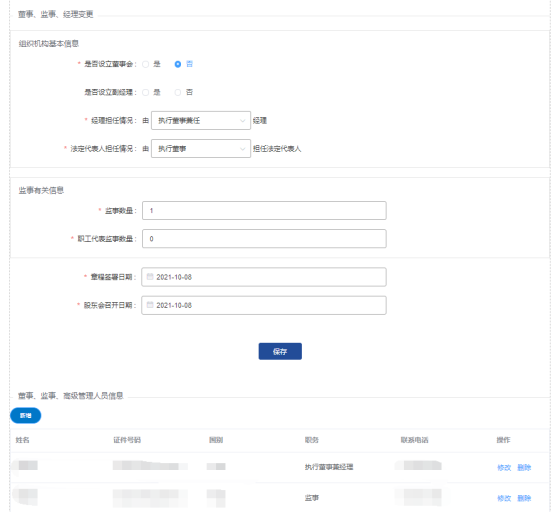Open the 章程签署日期 date field
554x512 pixels.
coord(264,277)
